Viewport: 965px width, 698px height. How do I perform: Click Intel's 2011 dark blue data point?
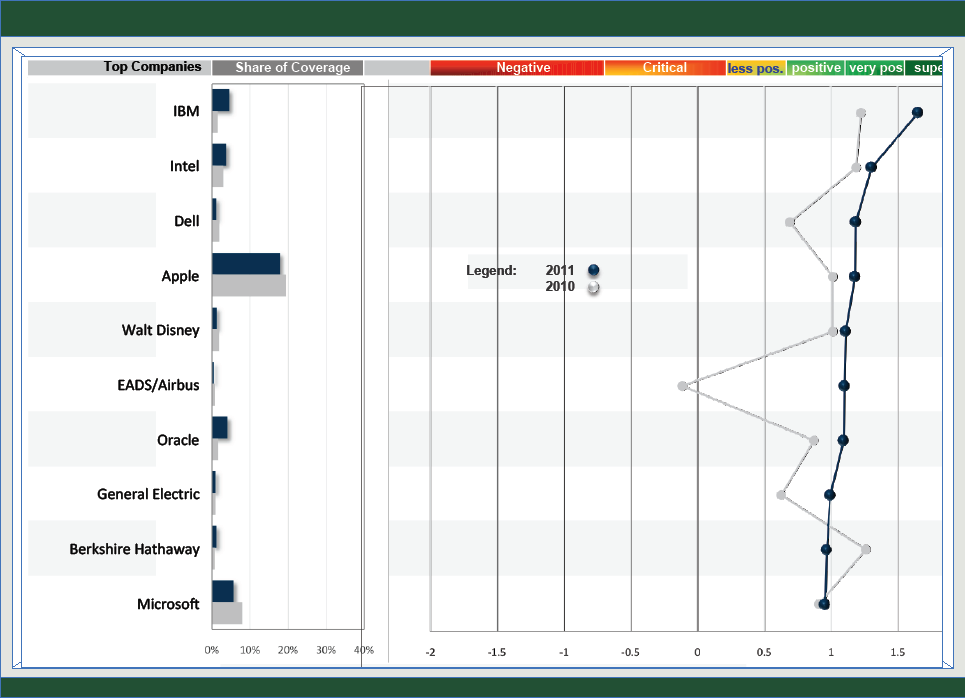click(871, 167)
